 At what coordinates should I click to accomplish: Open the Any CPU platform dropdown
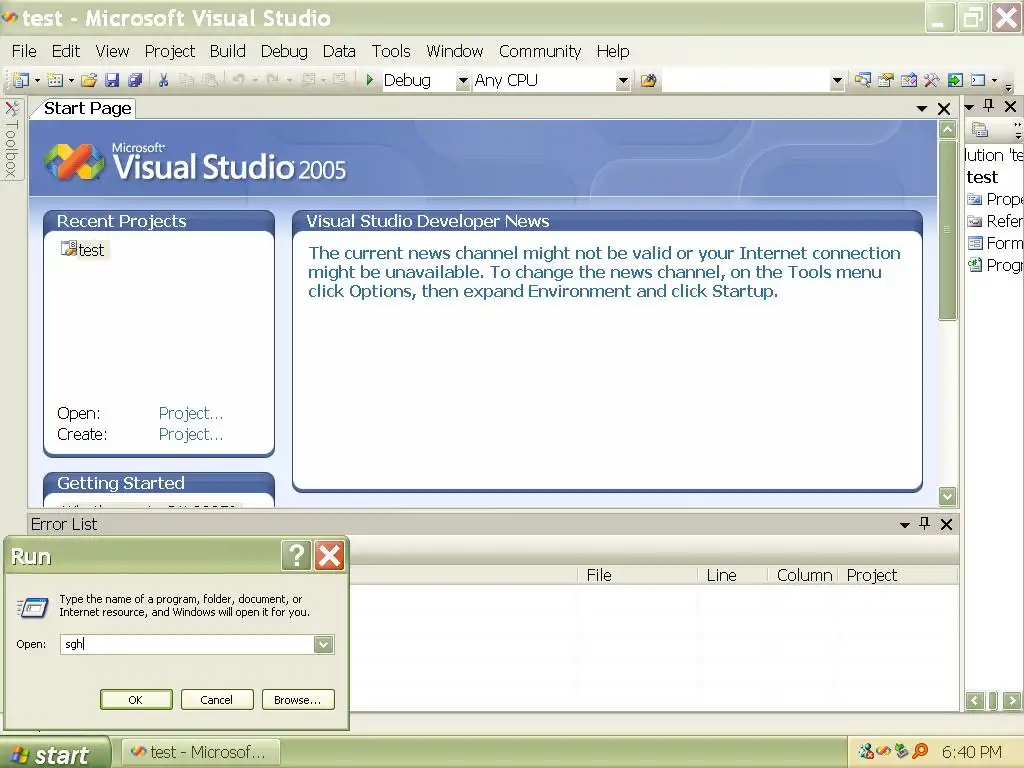pos(623,80)
